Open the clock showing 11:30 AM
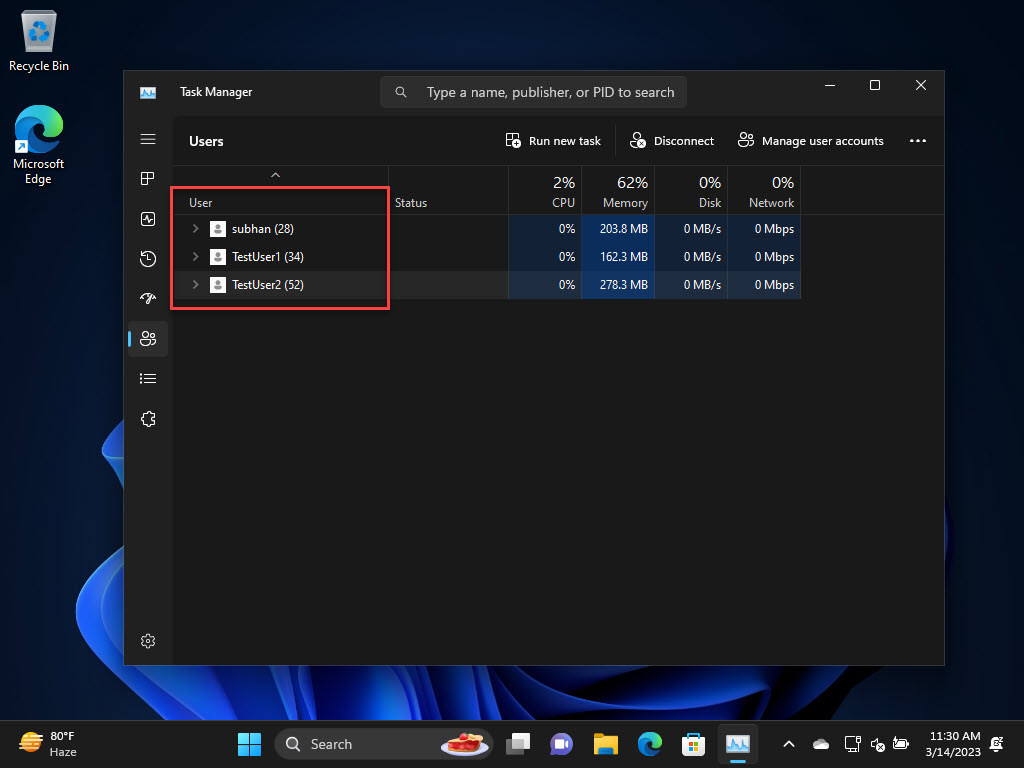Image resolution: width=1024 pixels, height=768 pixels. click(953, 744)
